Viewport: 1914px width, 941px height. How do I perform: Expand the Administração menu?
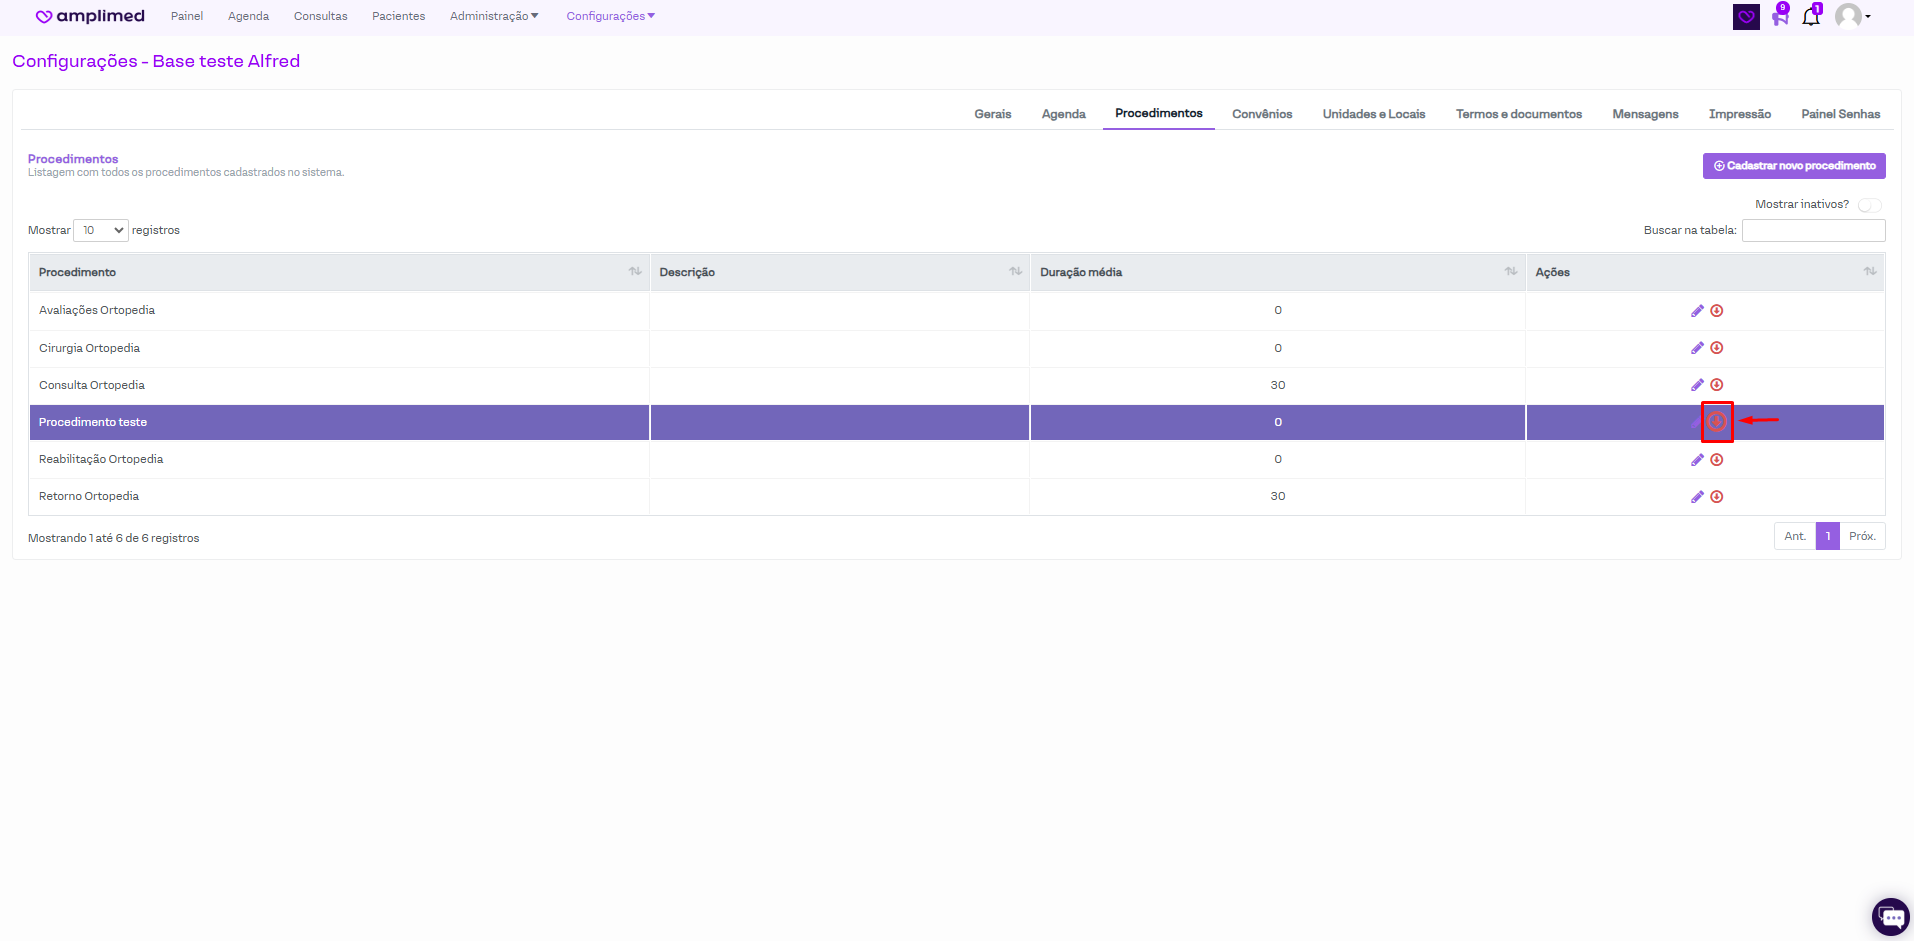point(494,16)
